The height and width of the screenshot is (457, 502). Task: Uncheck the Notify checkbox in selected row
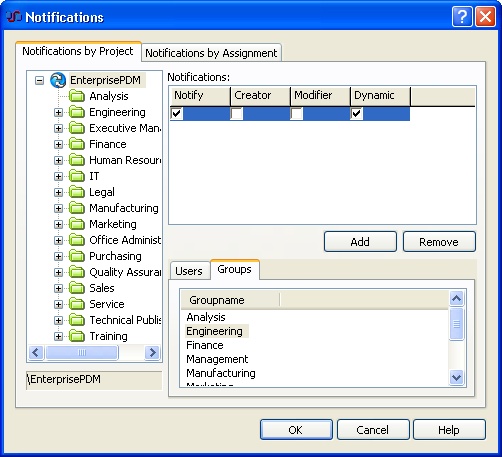177,114
